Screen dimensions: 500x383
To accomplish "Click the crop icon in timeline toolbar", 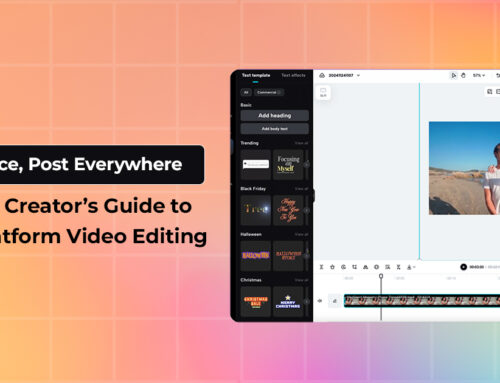I will pyautogui.click(x=354, y=267).
